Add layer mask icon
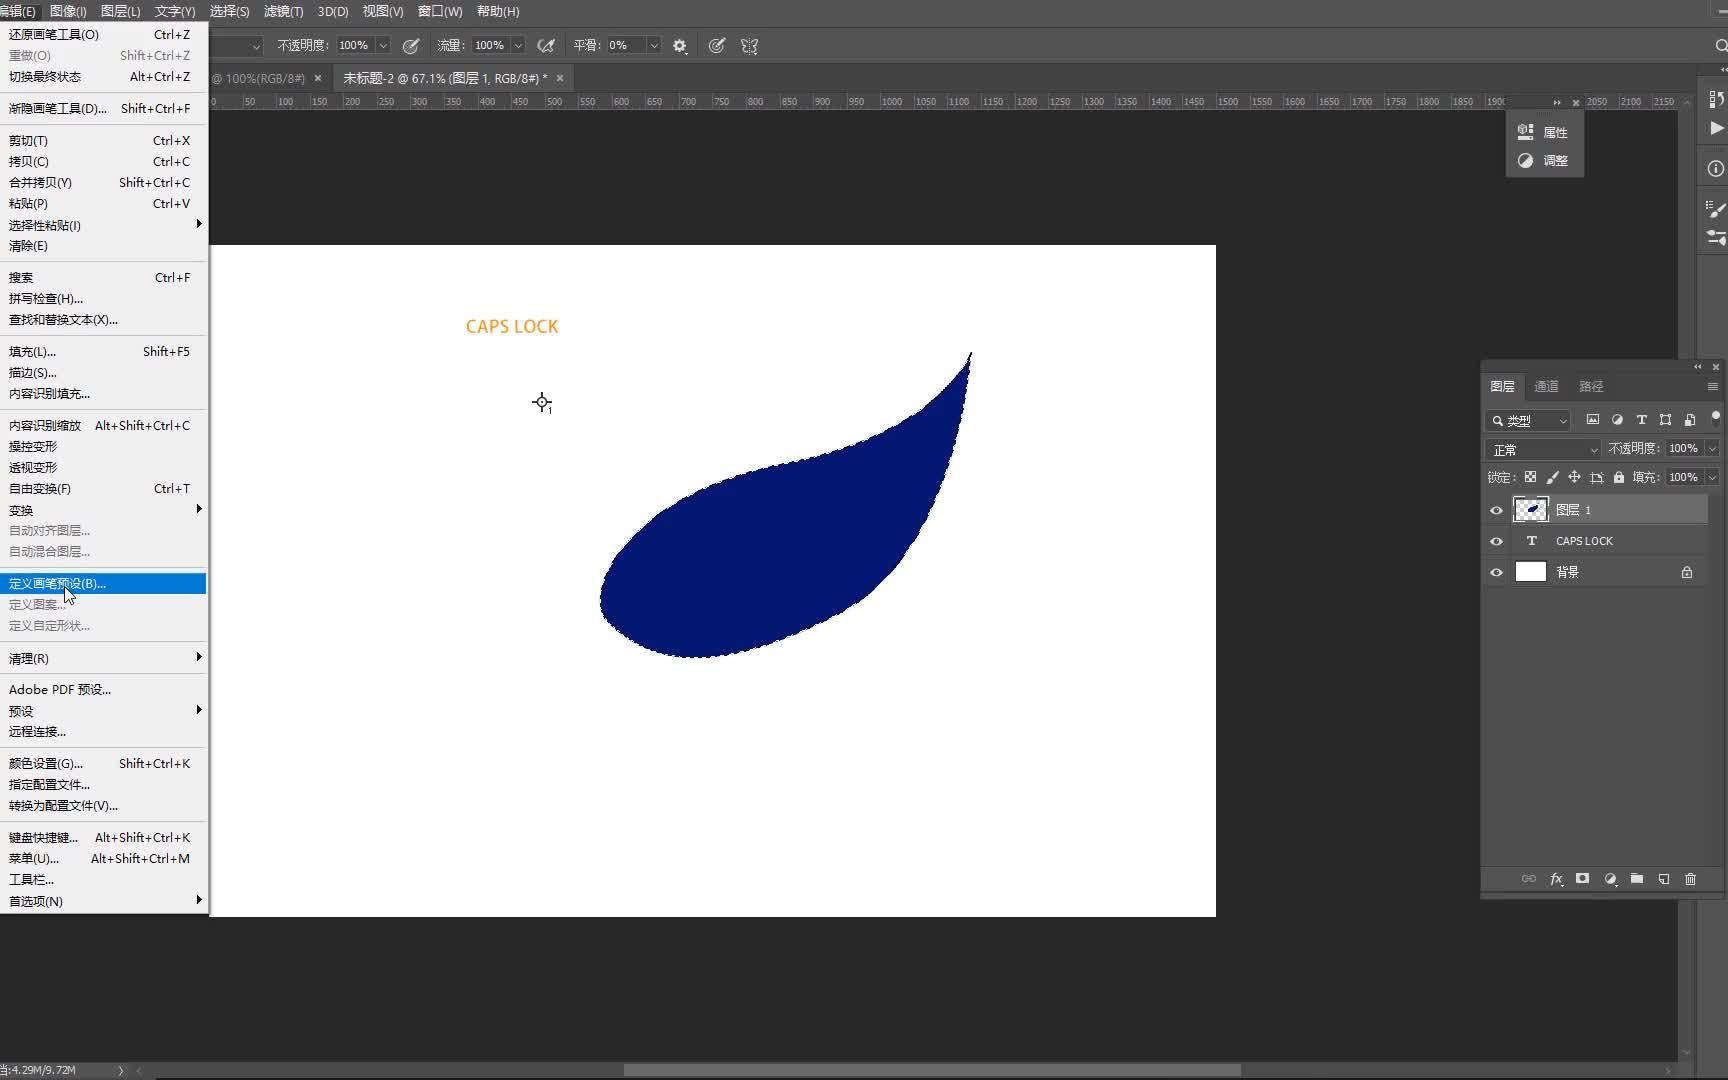Image resolution: width=1728 pixels, height=1080 pixels. [1582, 879]
